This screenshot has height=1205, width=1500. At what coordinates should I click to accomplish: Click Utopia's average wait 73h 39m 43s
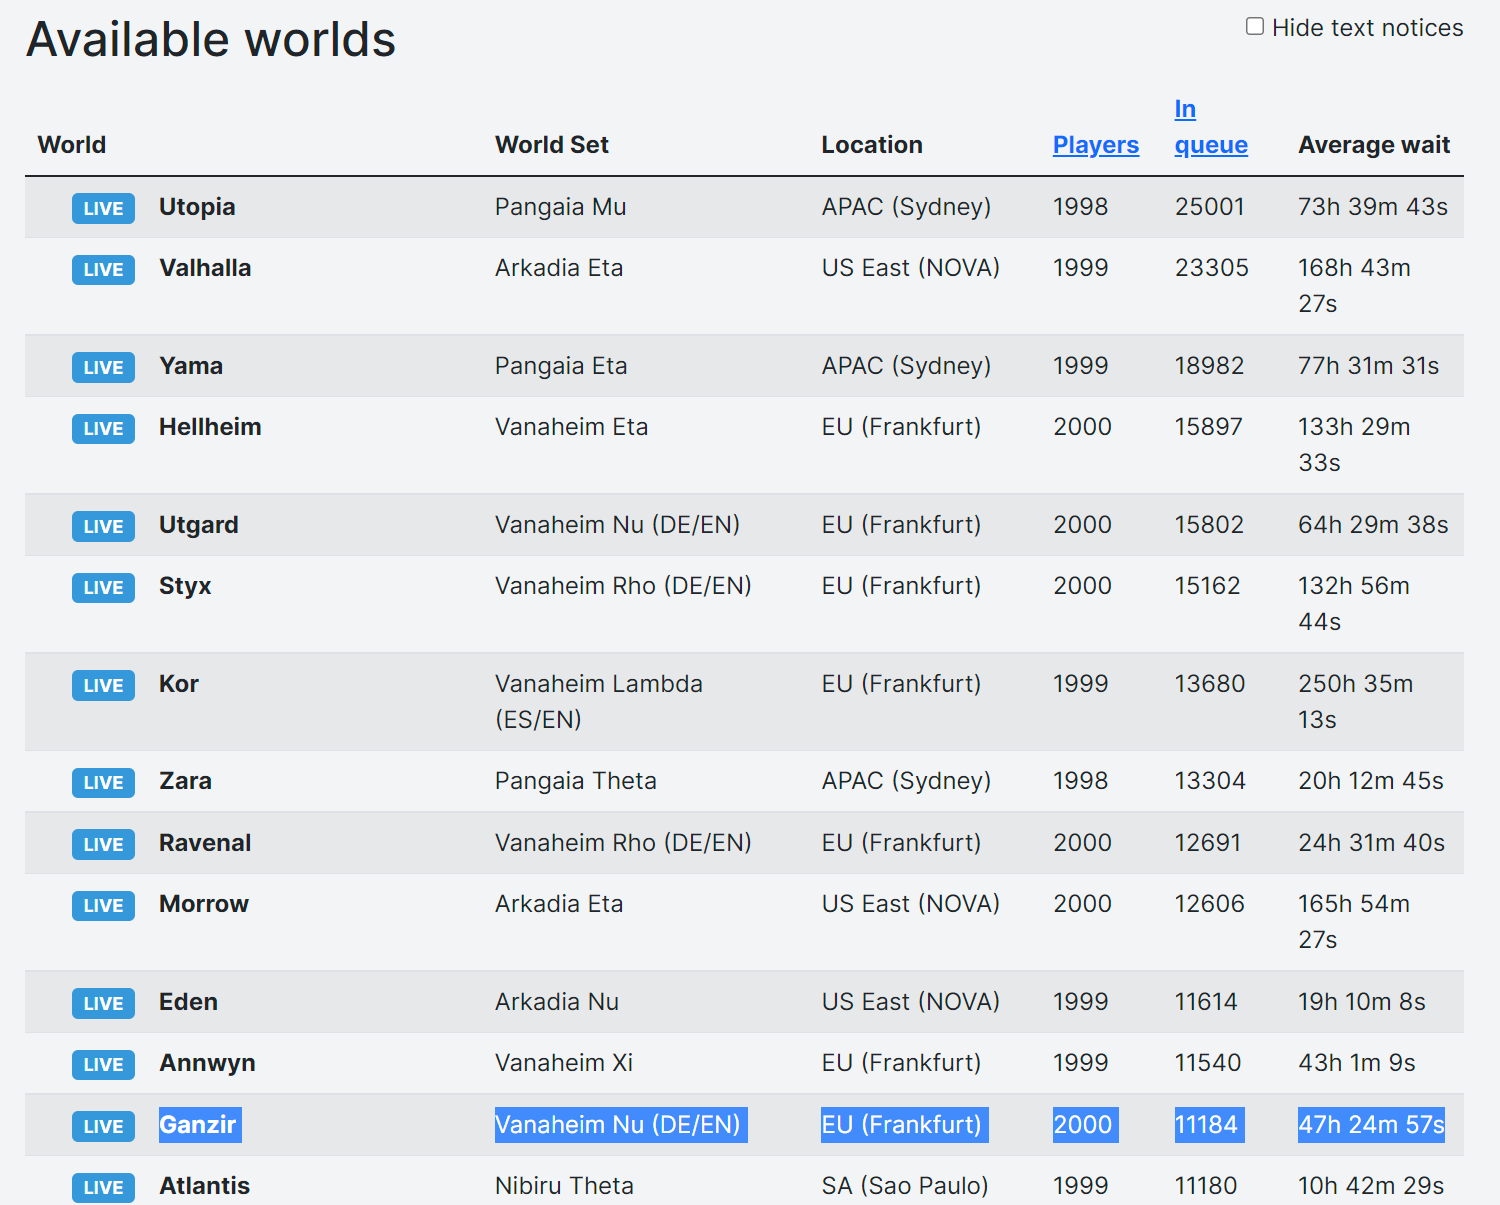(1373, 207)
